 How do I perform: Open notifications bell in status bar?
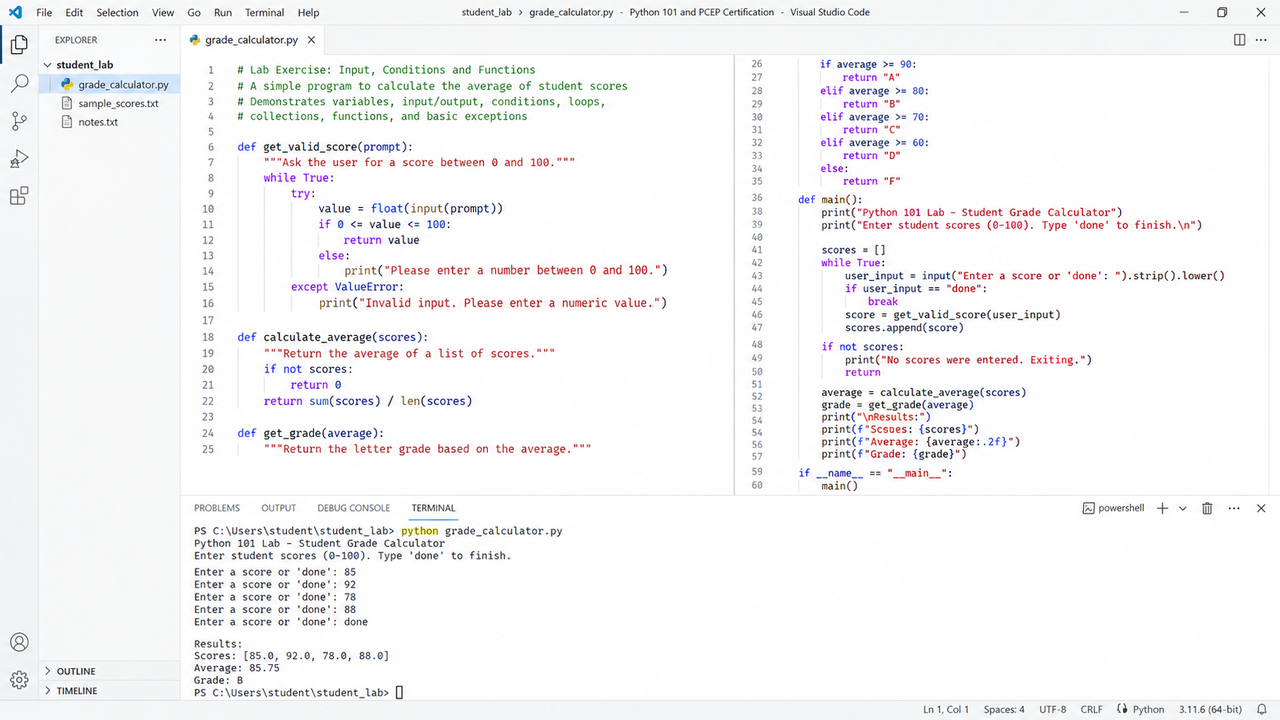(1262, 709)
